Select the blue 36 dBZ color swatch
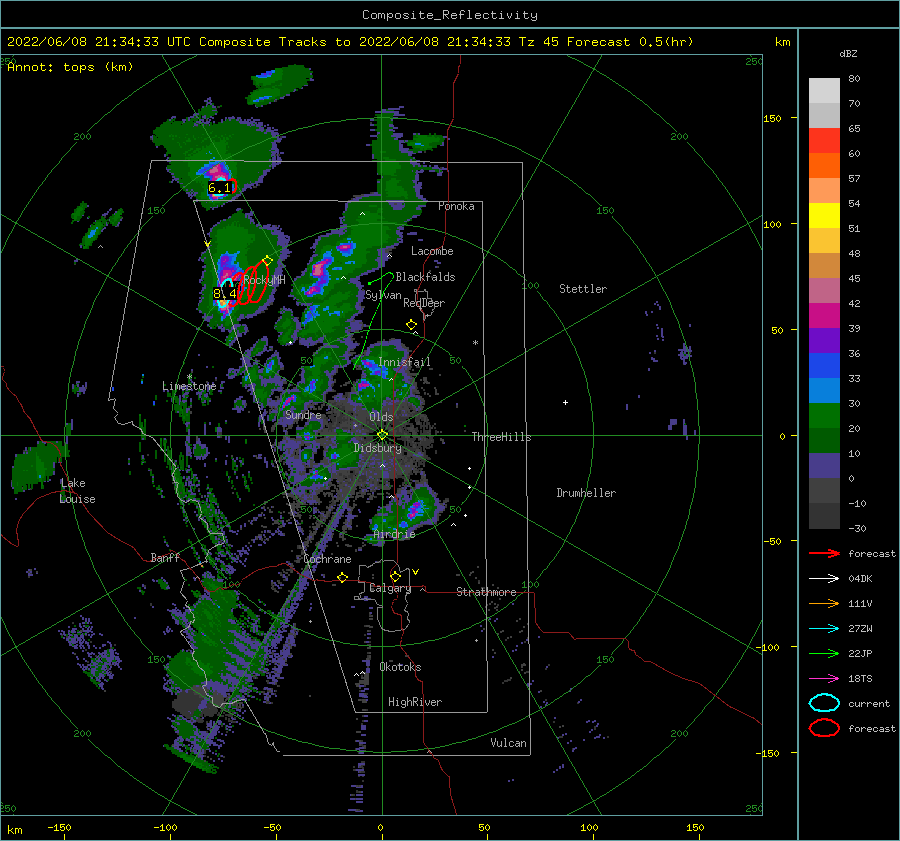The height and width of the screenshot is (841, 900). [824, 365]
